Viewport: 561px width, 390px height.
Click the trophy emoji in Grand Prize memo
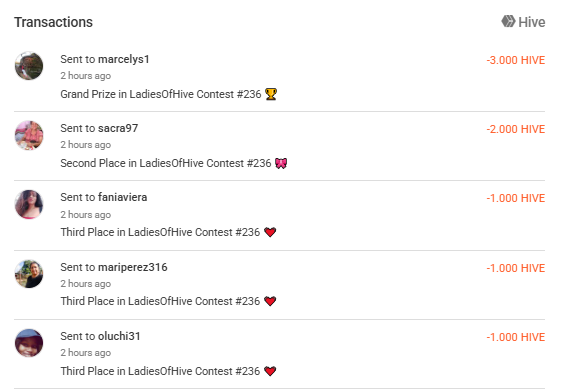coord(271,94)
